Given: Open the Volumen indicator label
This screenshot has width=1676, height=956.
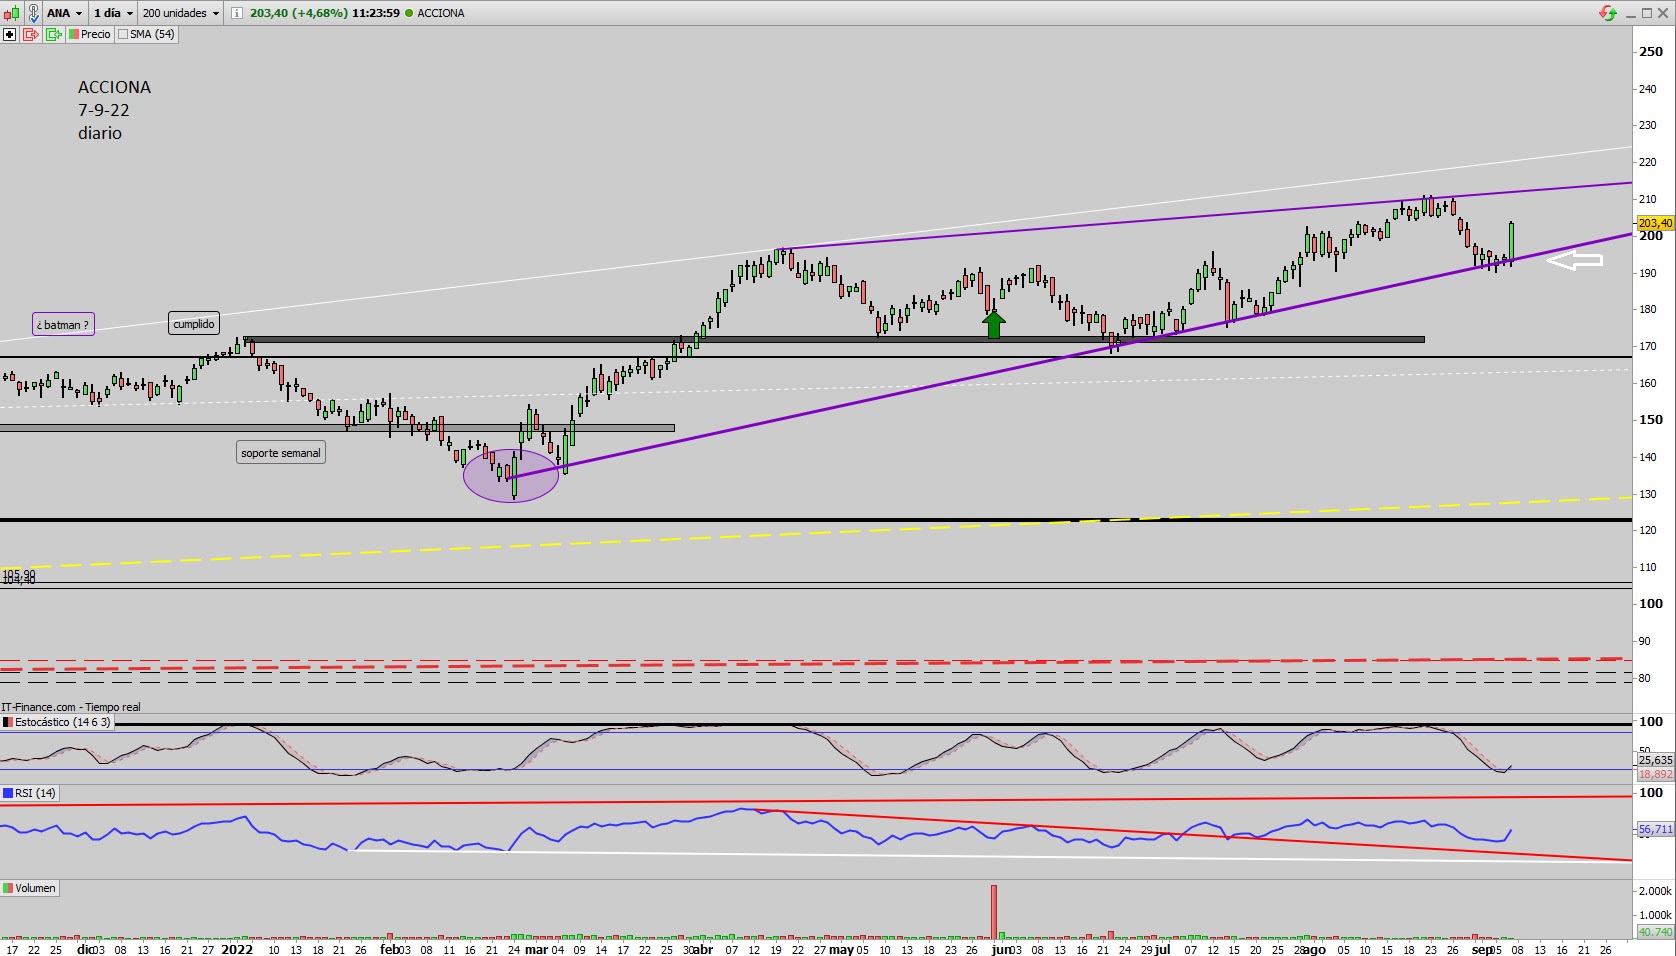Looking at the screenshot, I should (x=30, y=888).
